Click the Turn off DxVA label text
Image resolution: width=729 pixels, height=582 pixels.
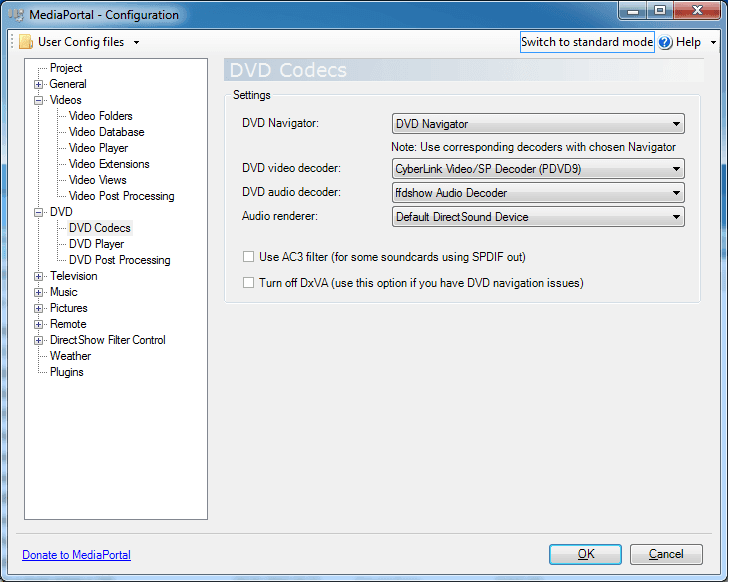click(421, 283)
